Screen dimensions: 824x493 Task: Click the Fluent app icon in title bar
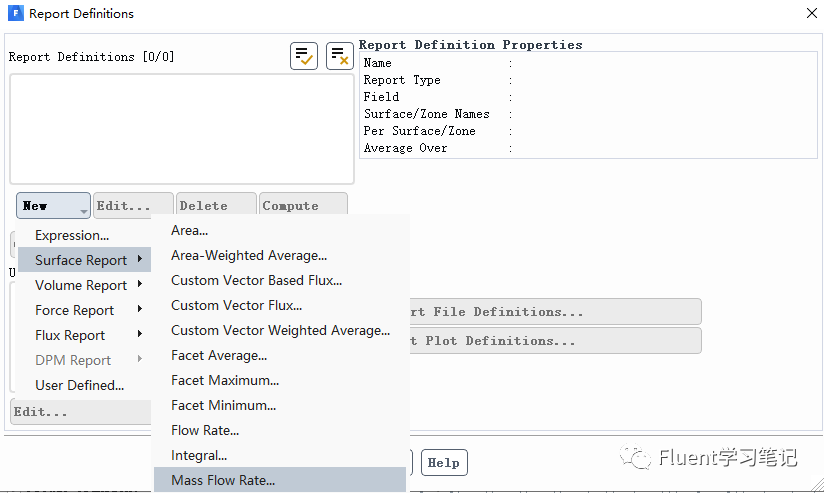15,14
